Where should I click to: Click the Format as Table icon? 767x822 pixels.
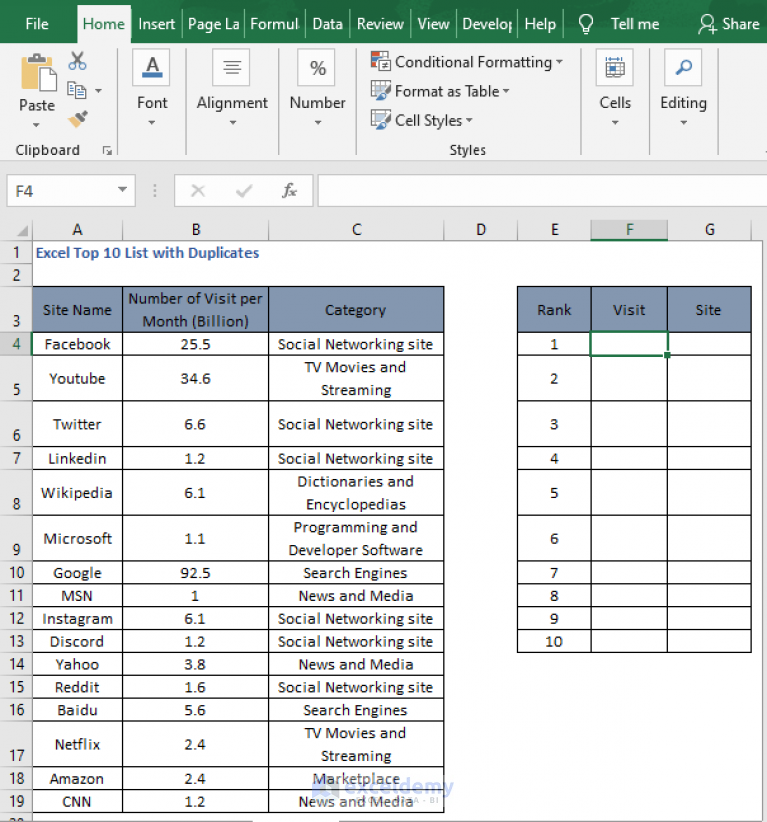click(x=381, y=91)
